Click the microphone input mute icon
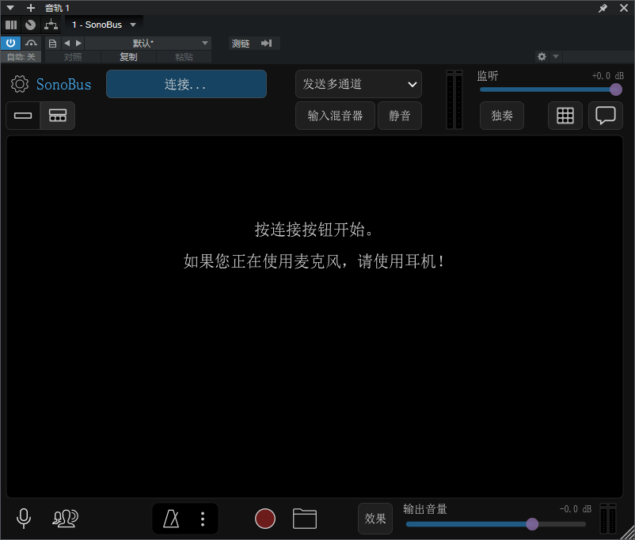This screenshot has width=635, height=540. pos(24,518)
